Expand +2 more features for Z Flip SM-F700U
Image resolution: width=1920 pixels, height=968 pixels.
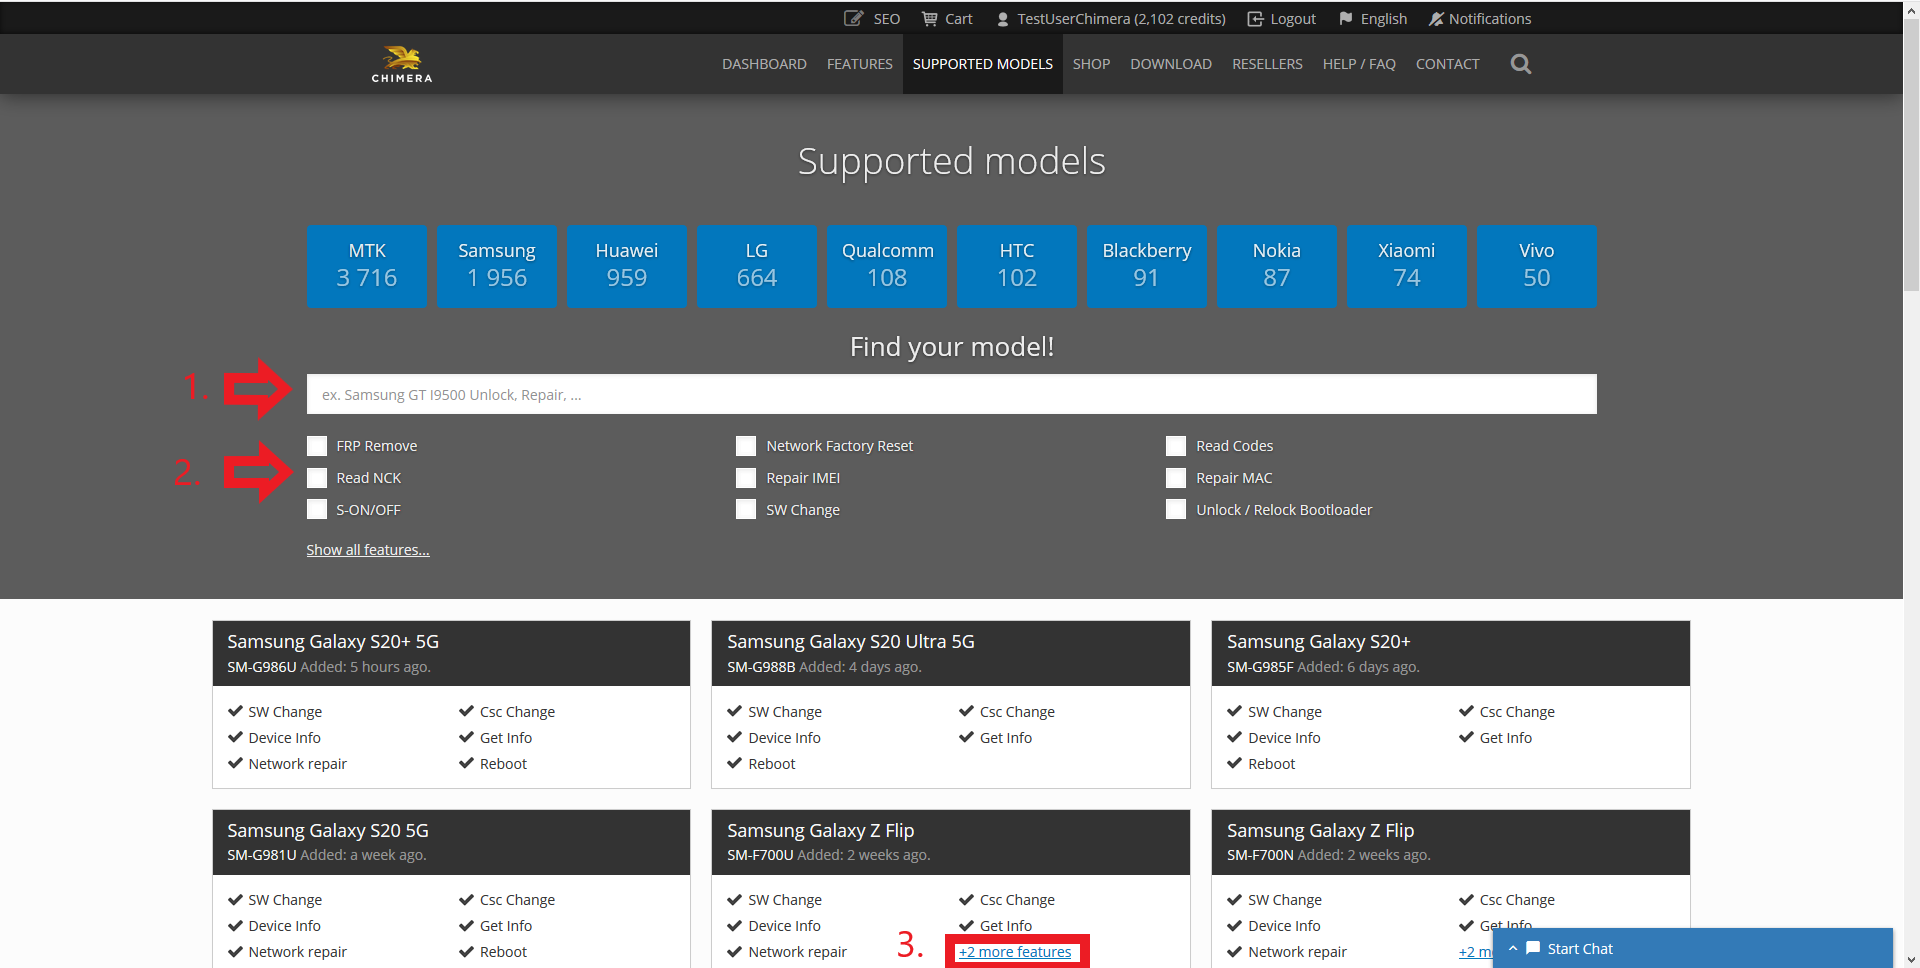tap(1015, 952)
